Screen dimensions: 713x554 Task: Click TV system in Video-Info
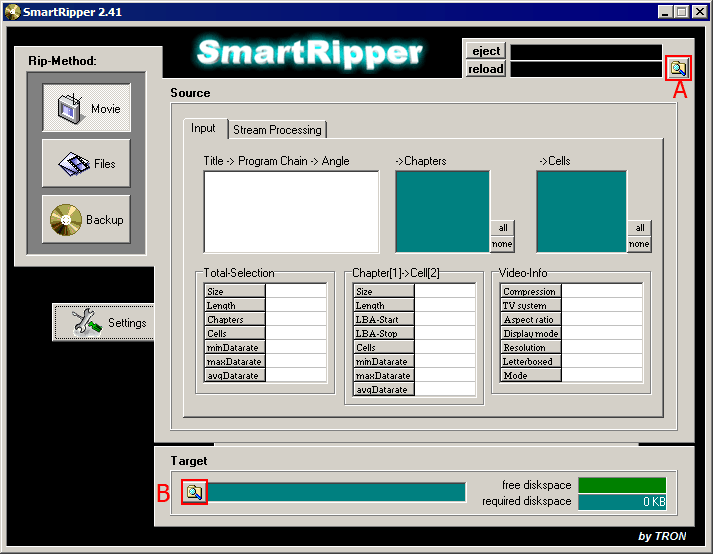572,305
